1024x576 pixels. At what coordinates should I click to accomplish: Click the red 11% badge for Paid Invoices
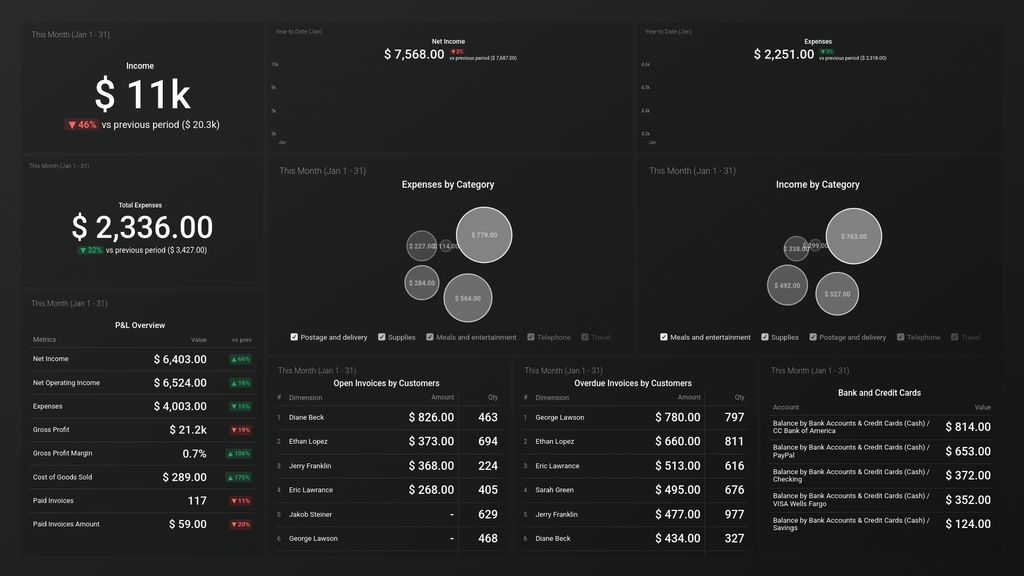coord(240,501)
